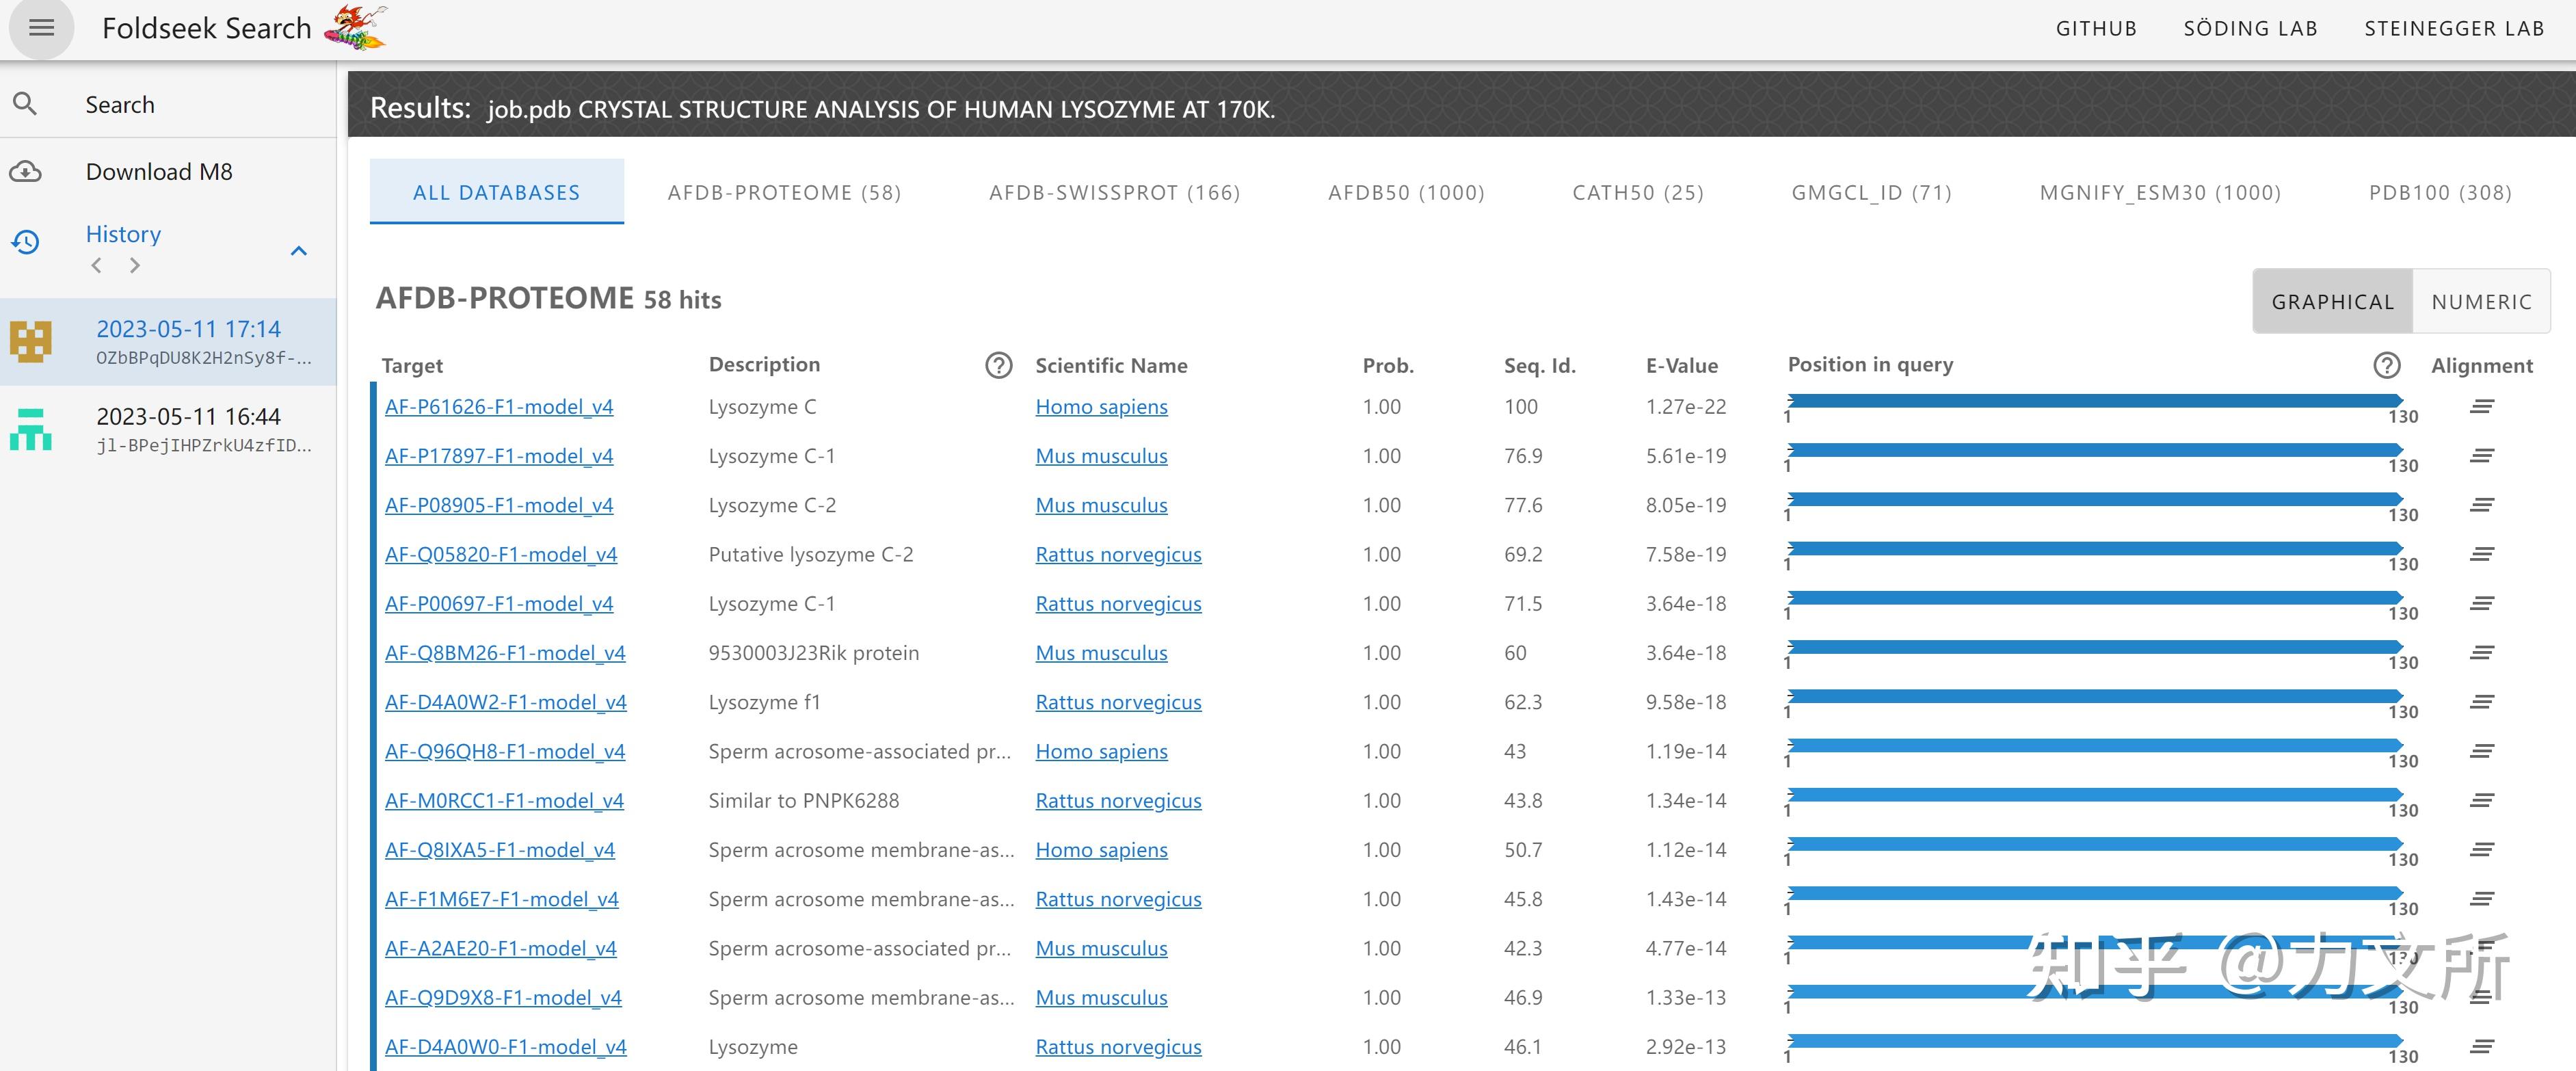Click the History clock icon

click(x=25, y=242)
